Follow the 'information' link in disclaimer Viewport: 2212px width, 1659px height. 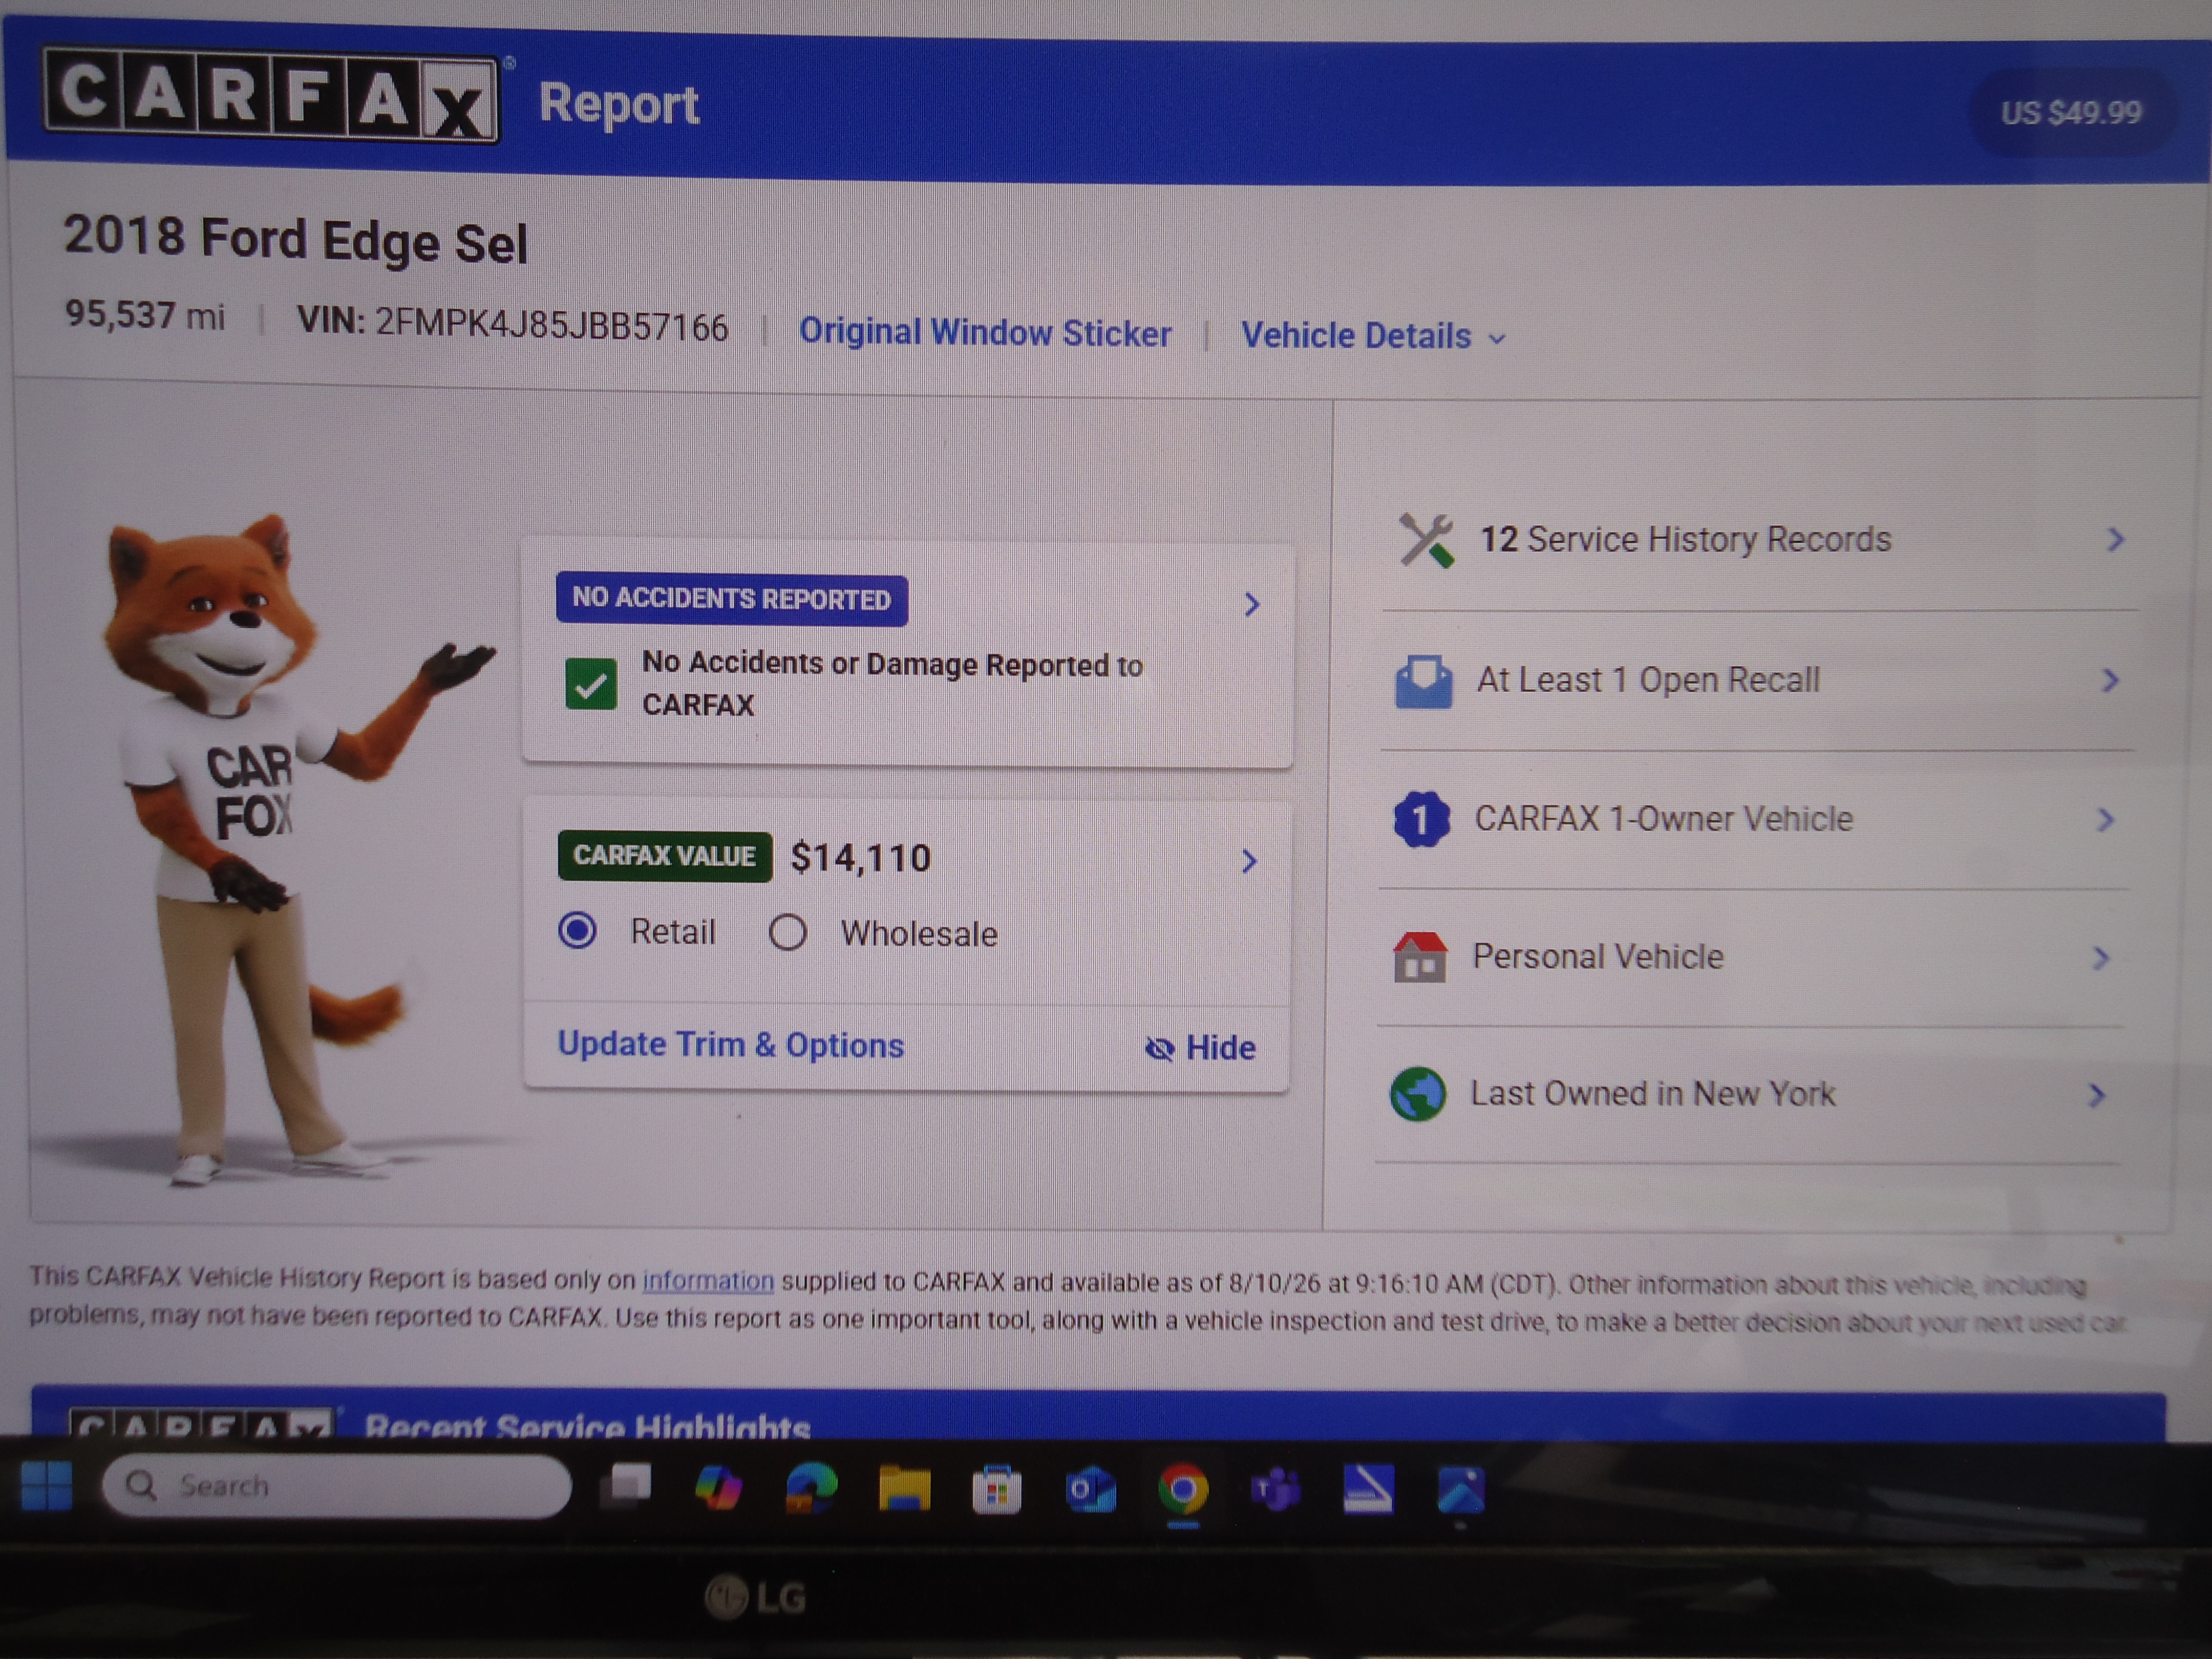coord(708,1281)
